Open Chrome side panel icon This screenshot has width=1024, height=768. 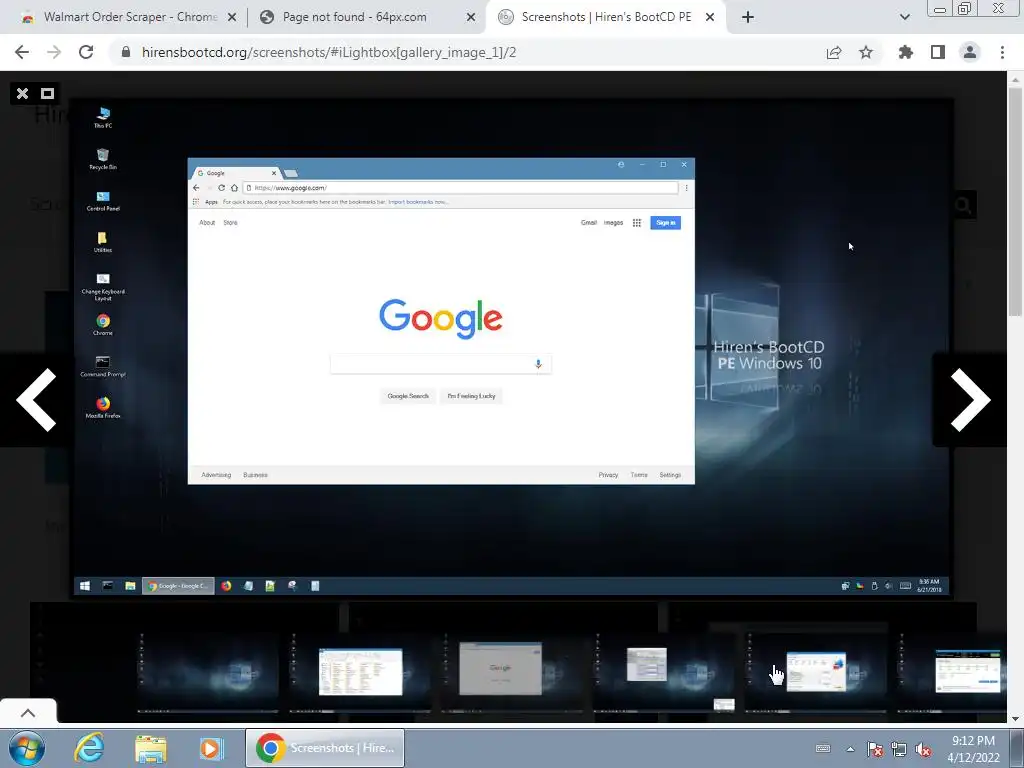(938, 52)
